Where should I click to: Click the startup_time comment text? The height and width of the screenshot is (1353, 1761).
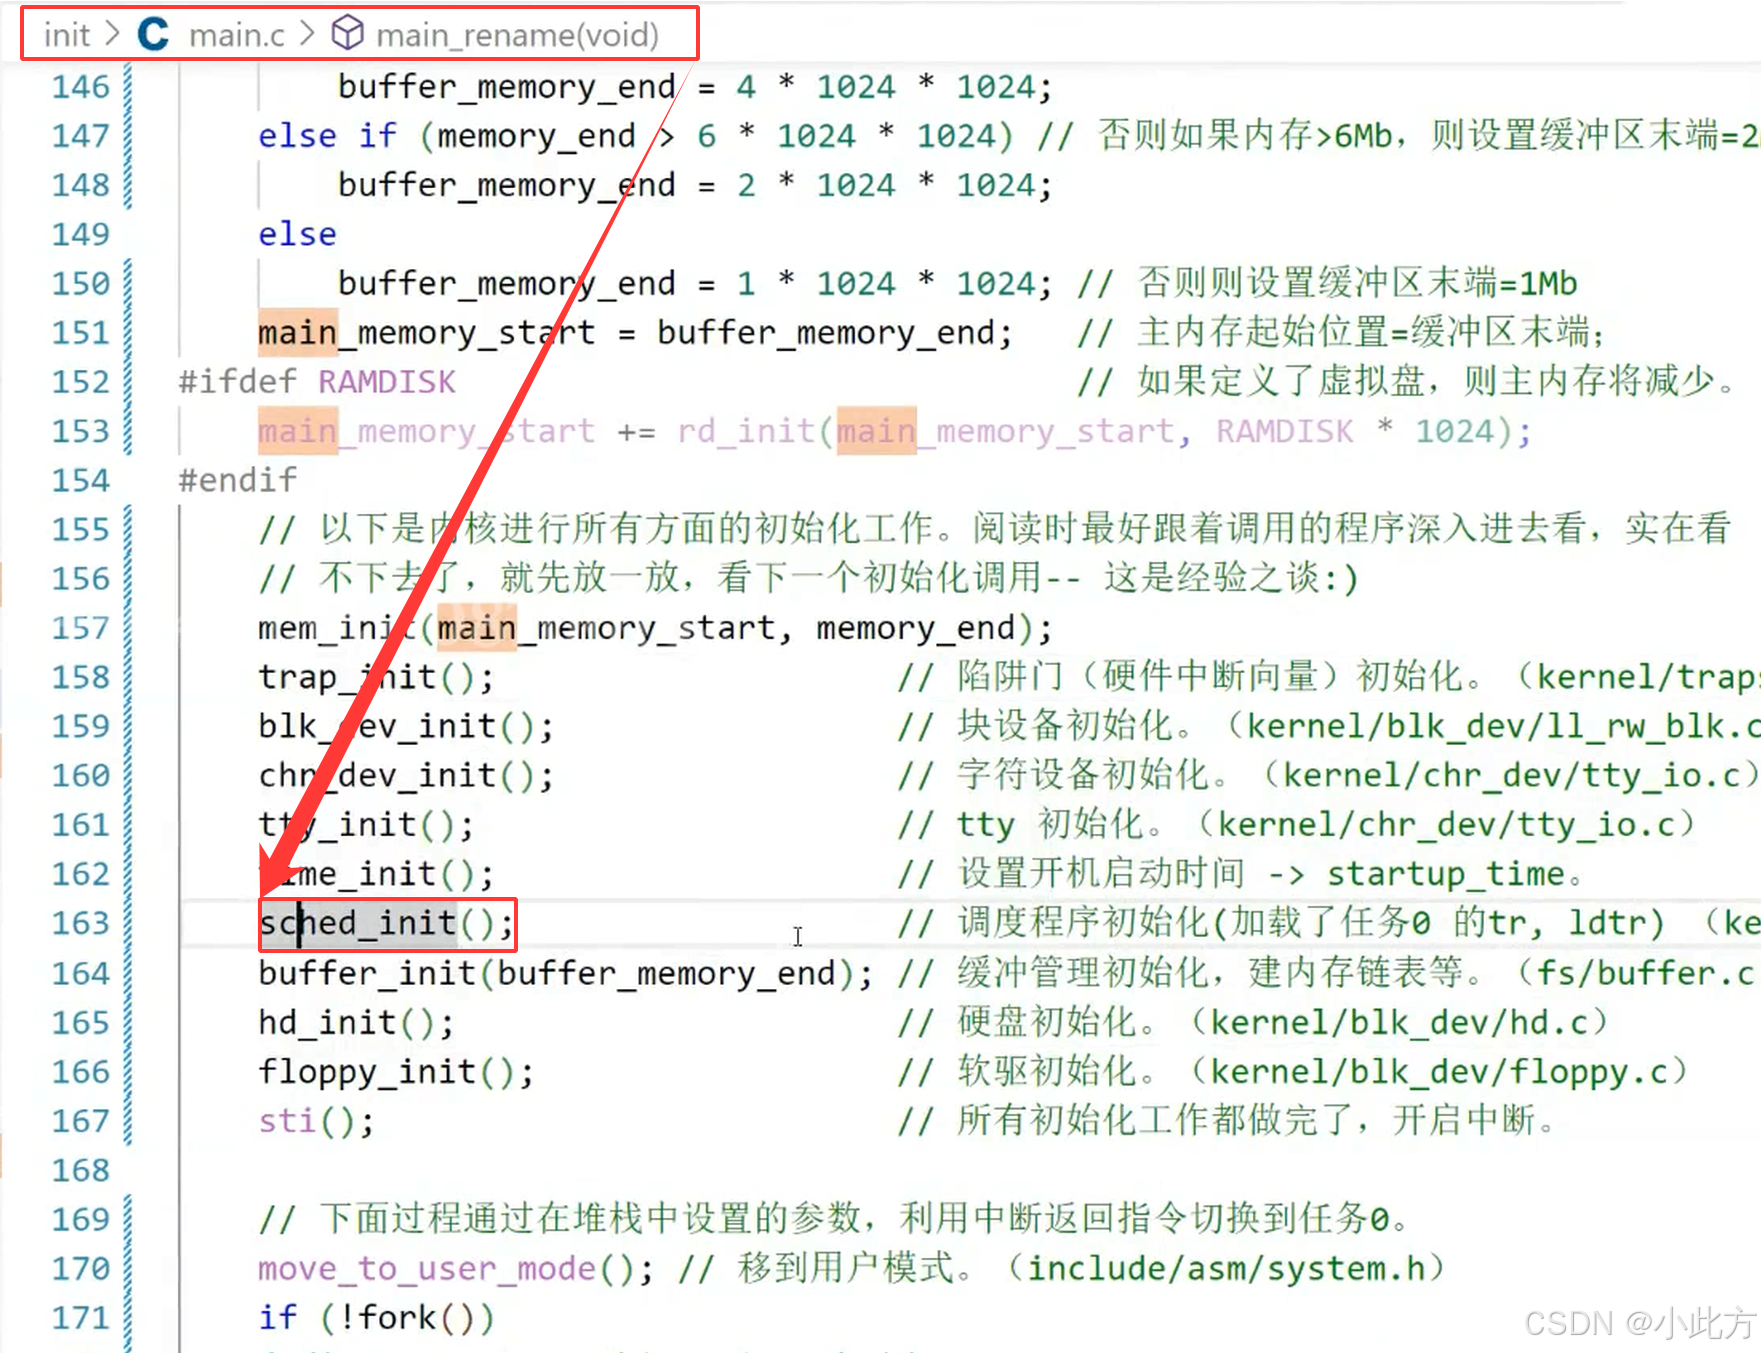point(1445,874)
